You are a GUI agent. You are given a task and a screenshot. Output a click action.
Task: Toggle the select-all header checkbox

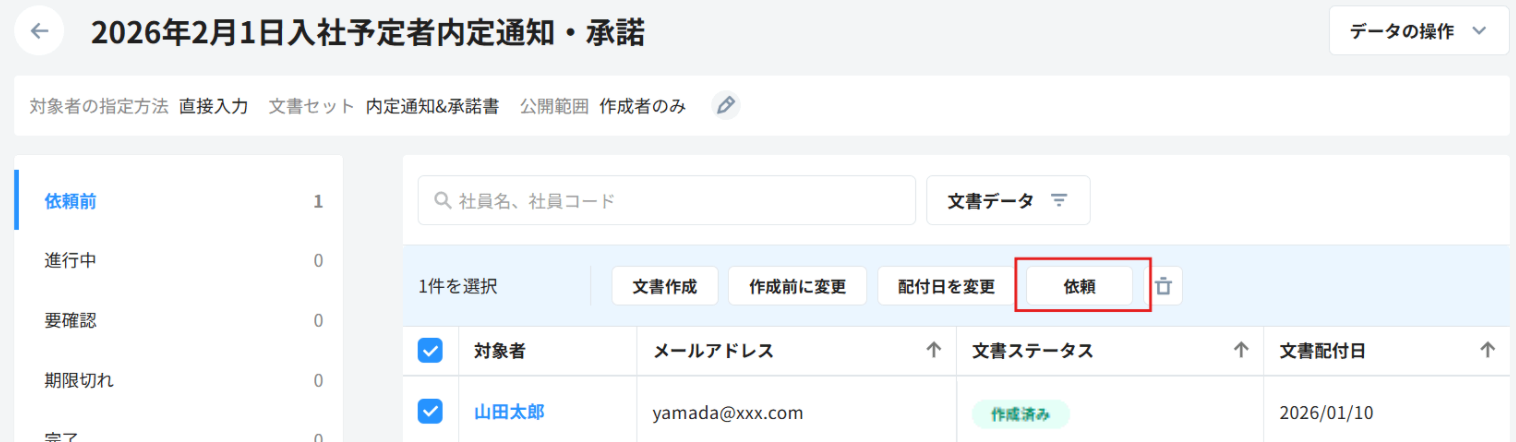430,350
